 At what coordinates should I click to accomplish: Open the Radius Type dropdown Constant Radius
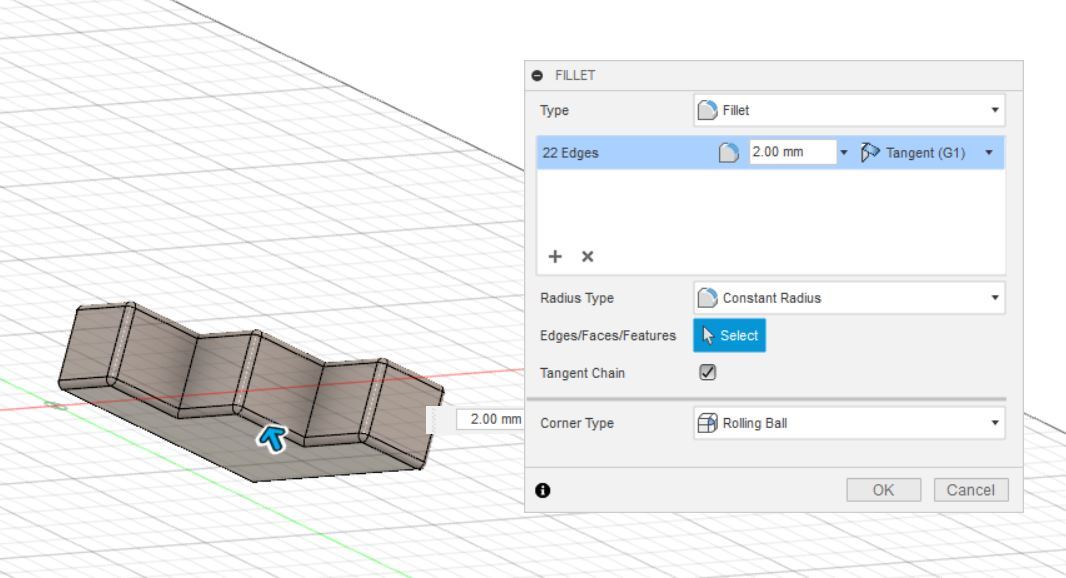pos(849,298)
